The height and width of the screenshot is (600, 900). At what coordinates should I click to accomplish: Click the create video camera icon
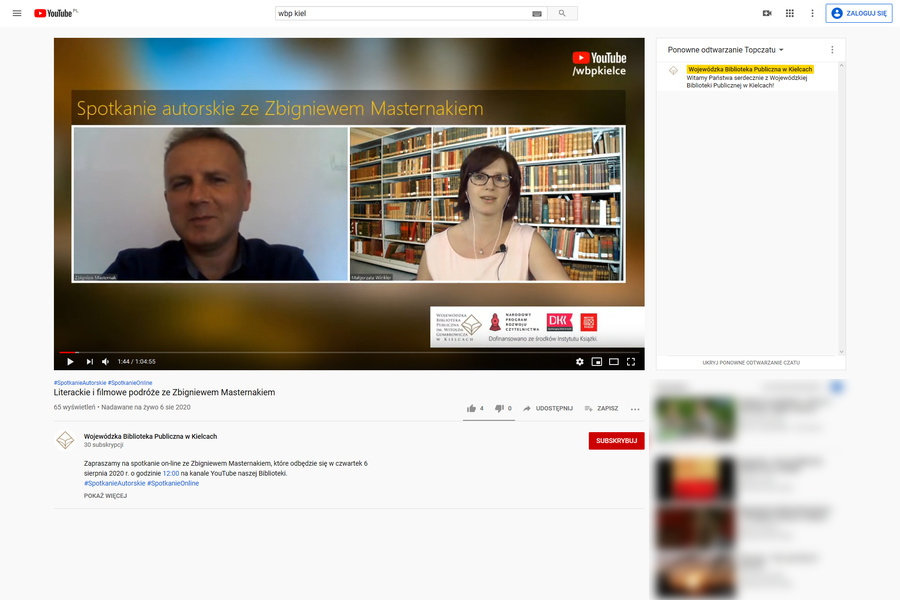point(767,13)
